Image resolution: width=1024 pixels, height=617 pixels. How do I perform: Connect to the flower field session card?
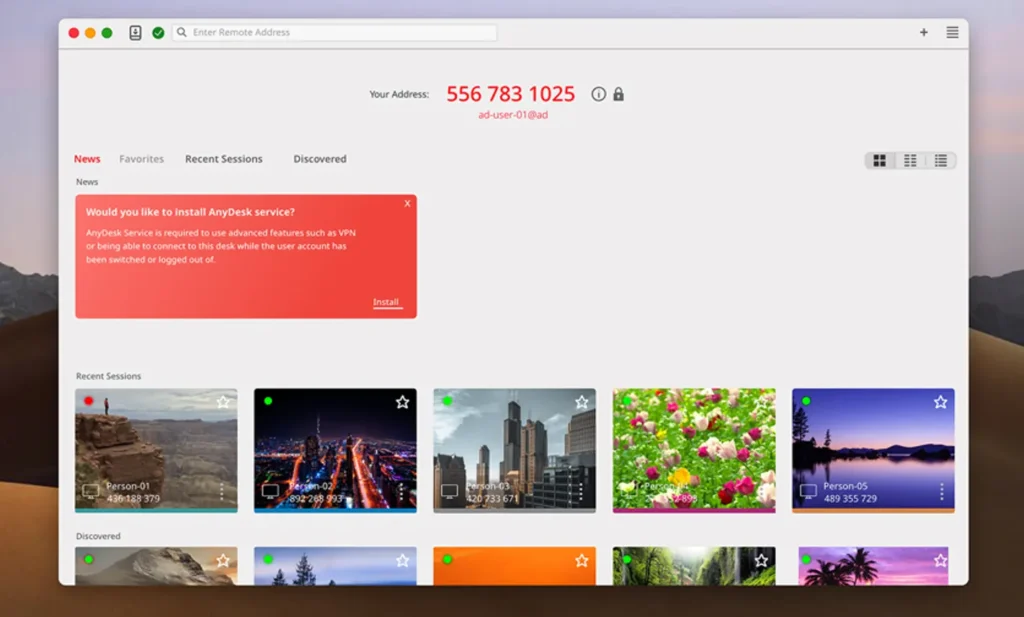tap(694, 451)
